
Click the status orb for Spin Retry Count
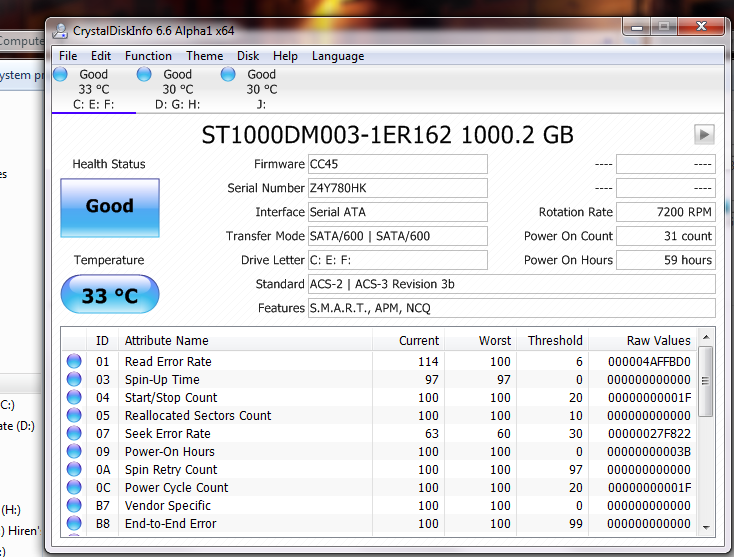74,469
